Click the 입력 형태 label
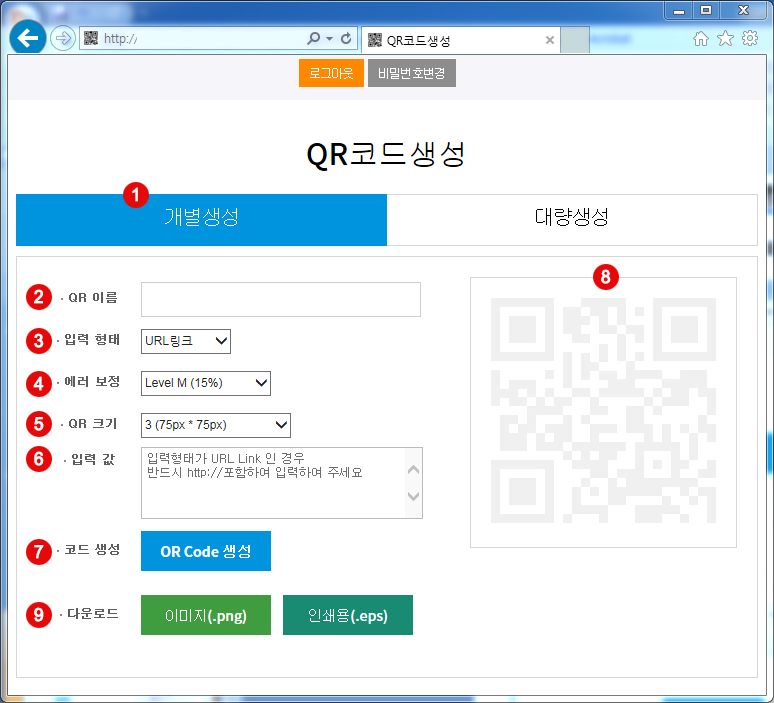The height and width of the screenshot is (703, 774). coord(92,340)
